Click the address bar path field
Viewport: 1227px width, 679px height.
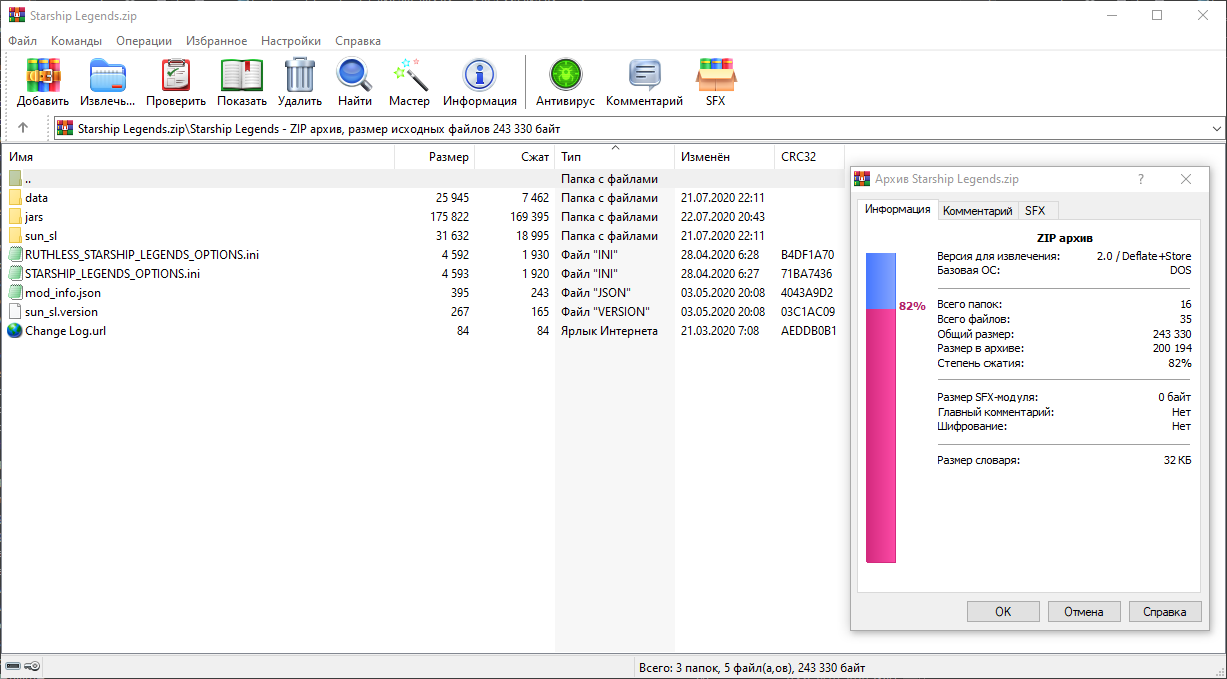click(639, 129)
